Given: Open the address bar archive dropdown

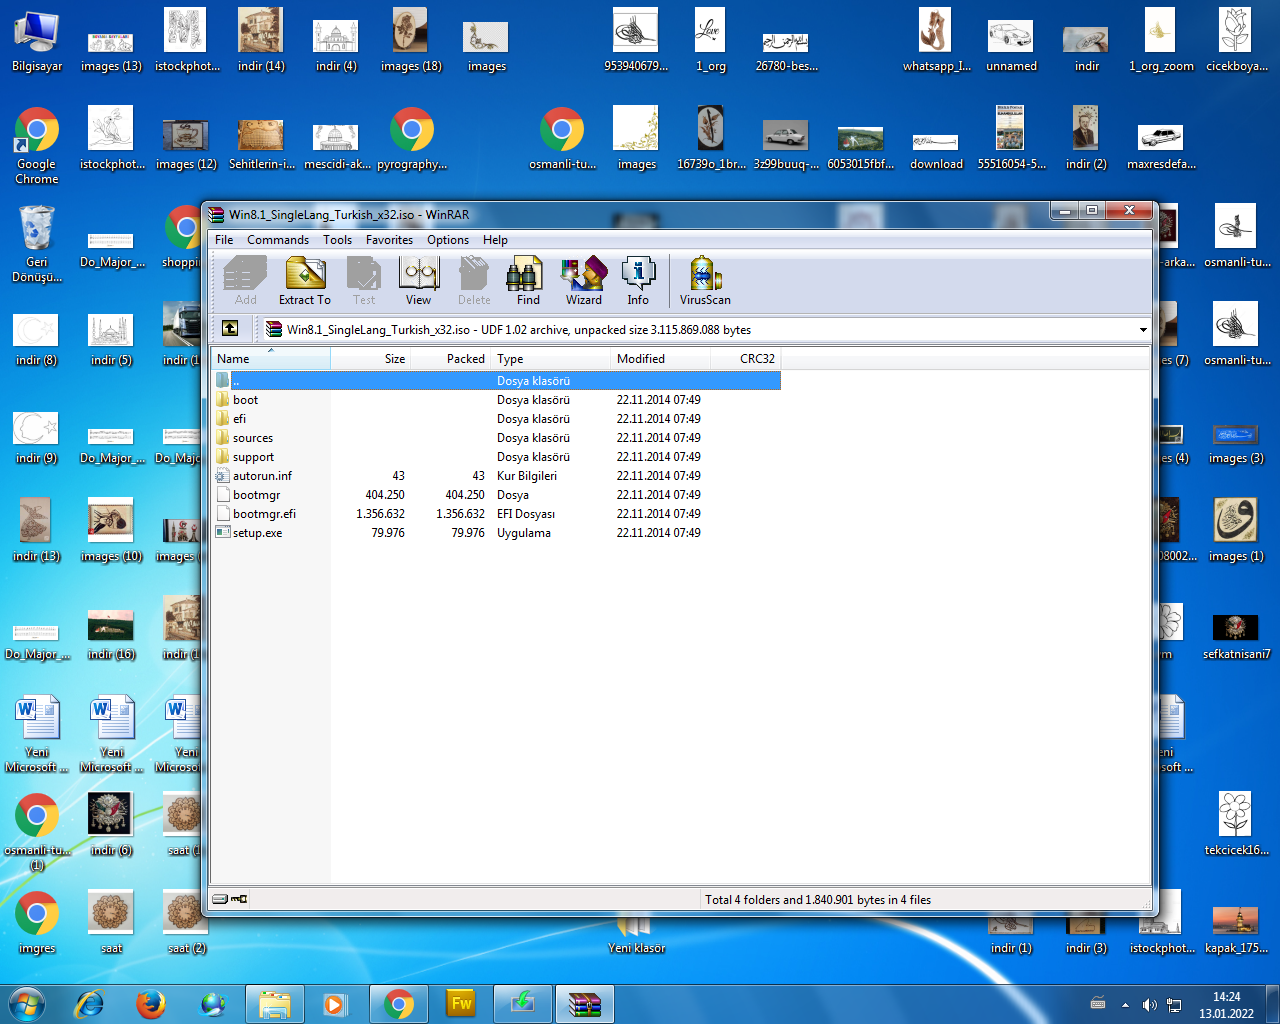Looking at the screenshot, I should pyautogui.click(x=1143, y=329).
